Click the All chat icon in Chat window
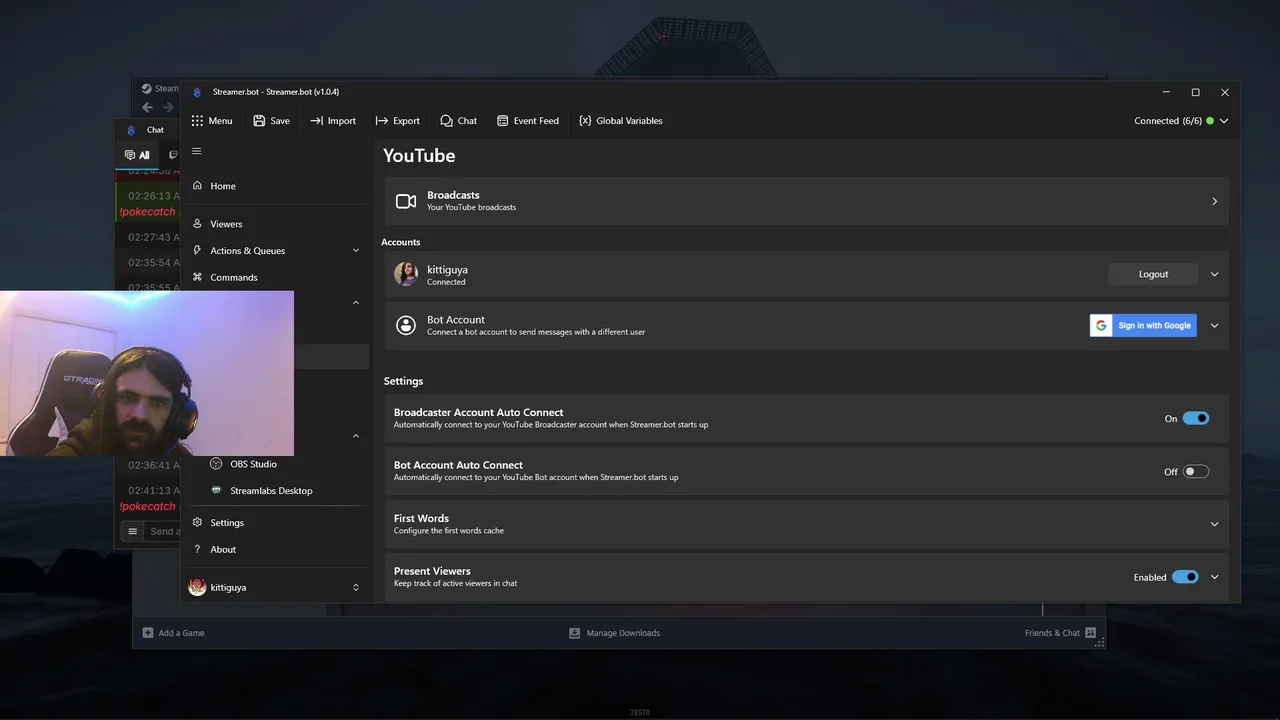The image size is (1280, 720). [x=130, y=155]
